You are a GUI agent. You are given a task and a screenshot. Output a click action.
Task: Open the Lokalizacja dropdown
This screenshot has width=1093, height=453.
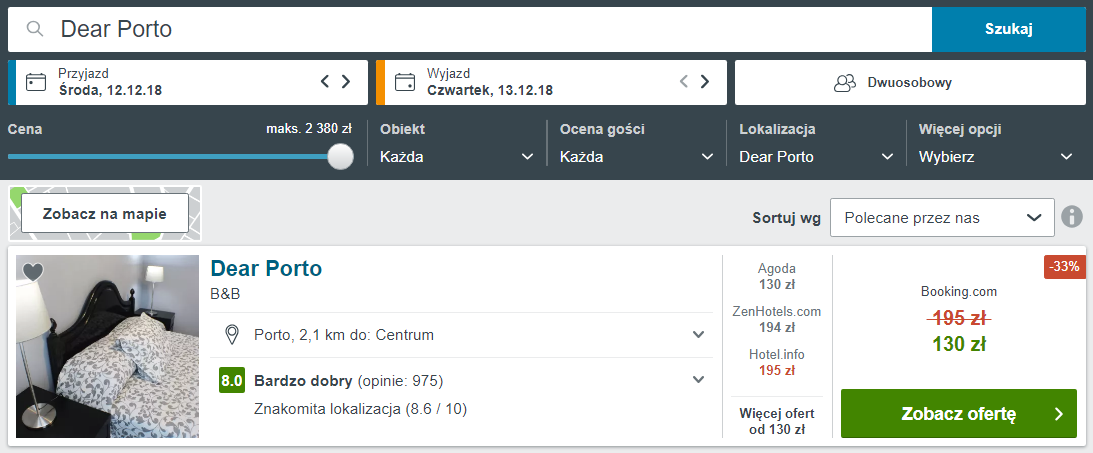pos(816,157)
